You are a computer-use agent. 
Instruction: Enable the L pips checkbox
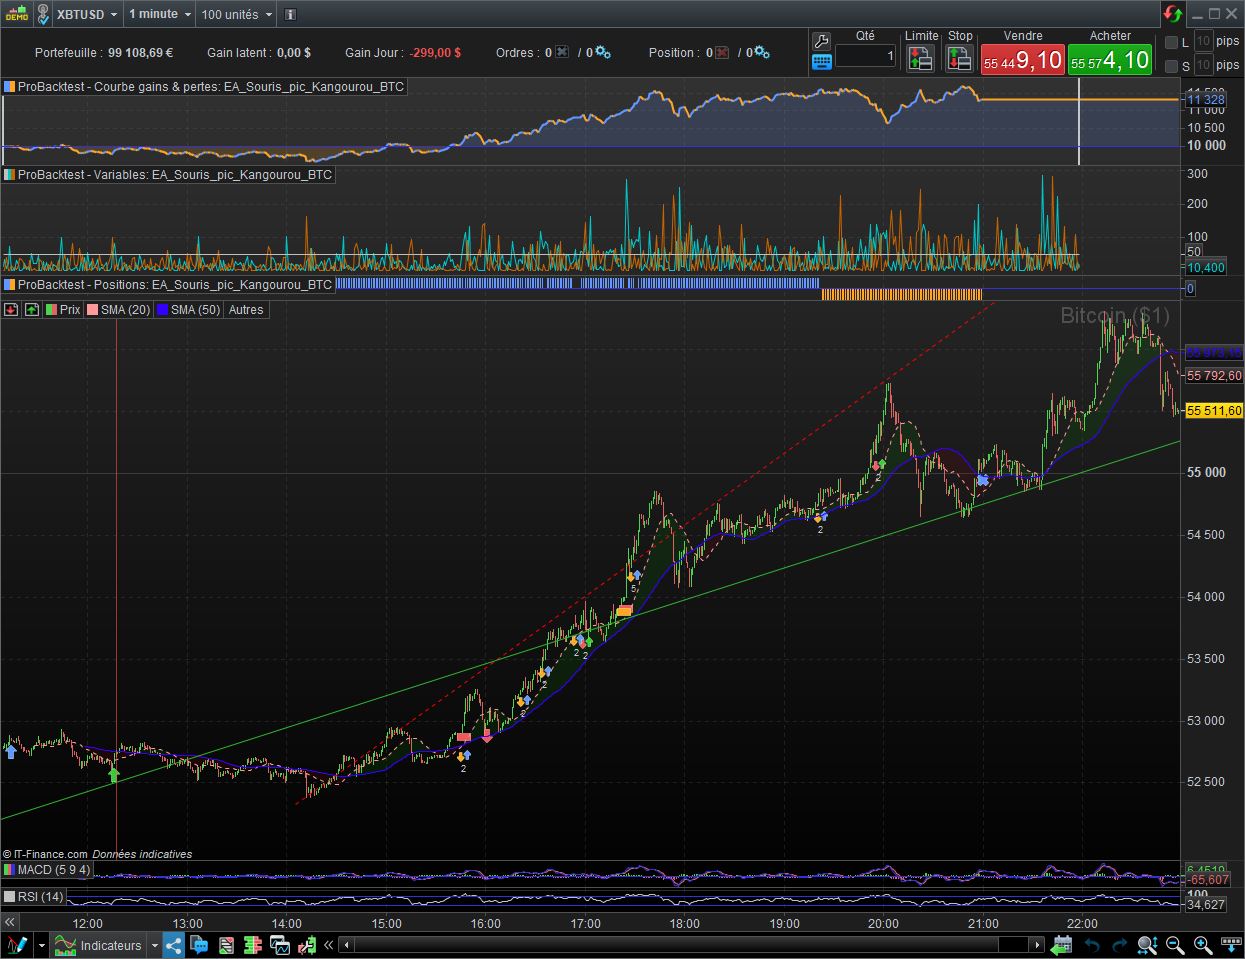pyautogui.click(x=1171, y=42)
